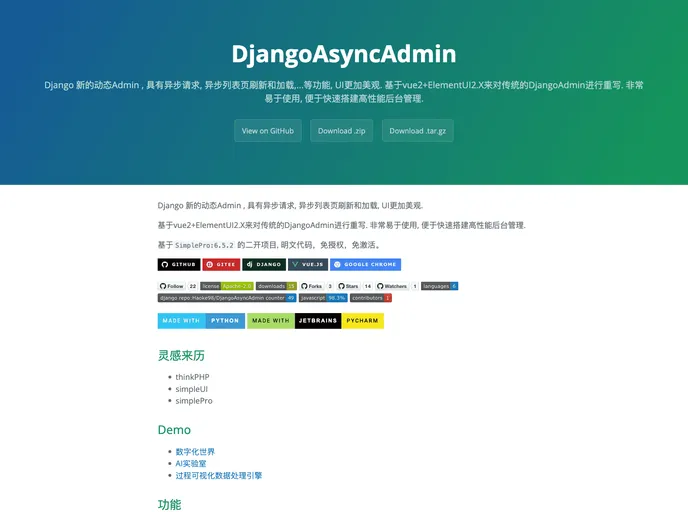The width and height of the screenshot is (688, 512).
Task: Click the thinkPHP list item
Action: [x=192, y=377]
